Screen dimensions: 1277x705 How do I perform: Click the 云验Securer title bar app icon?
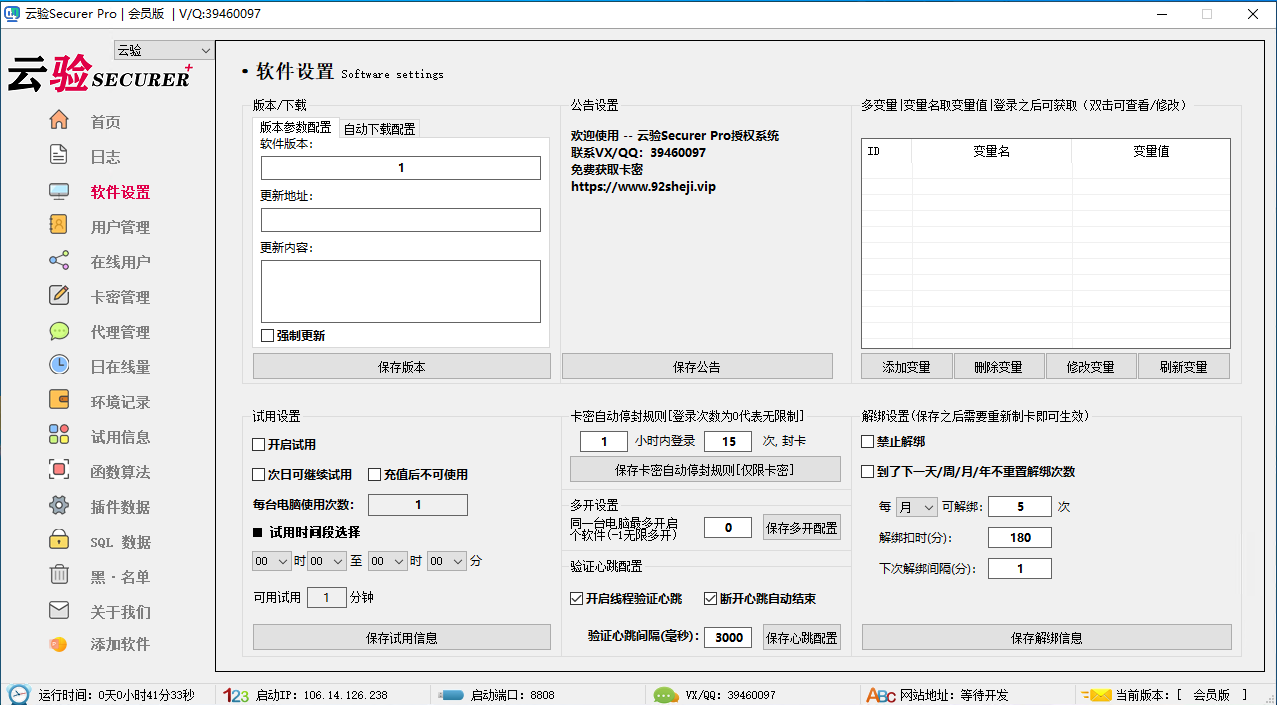pyautogui.click(x=13, y=14)
